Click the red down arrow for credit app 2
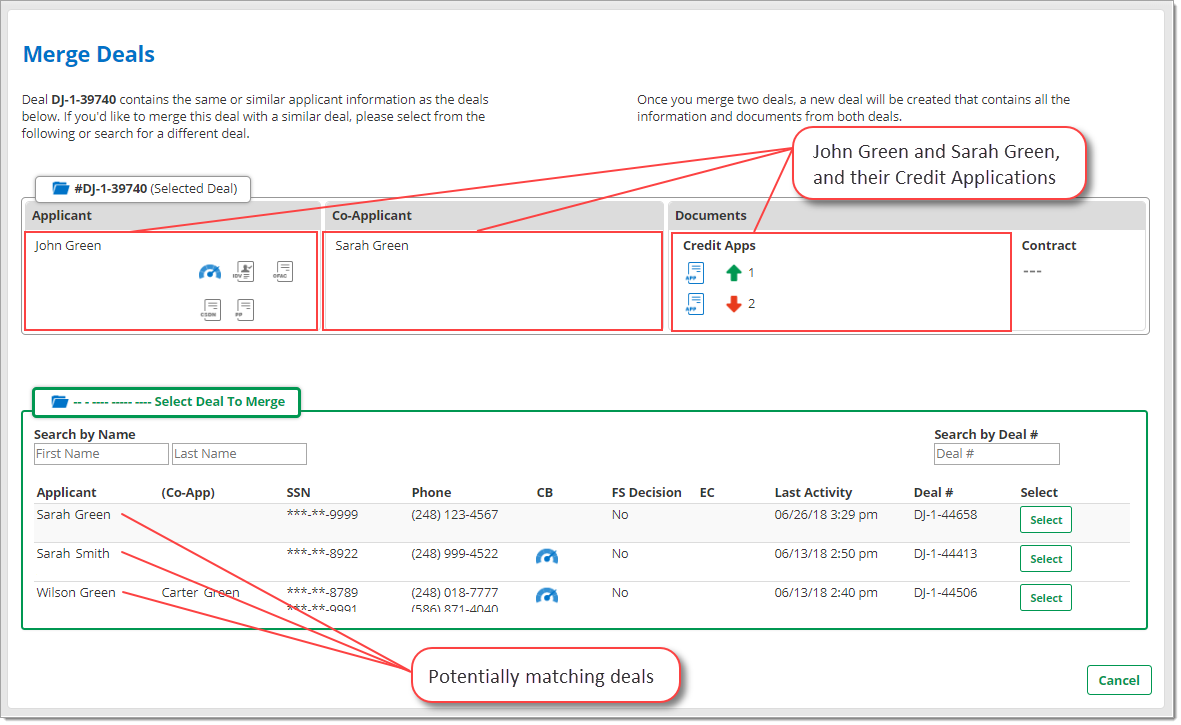This screenshot has height=725, width=1181. click(734, 303)
